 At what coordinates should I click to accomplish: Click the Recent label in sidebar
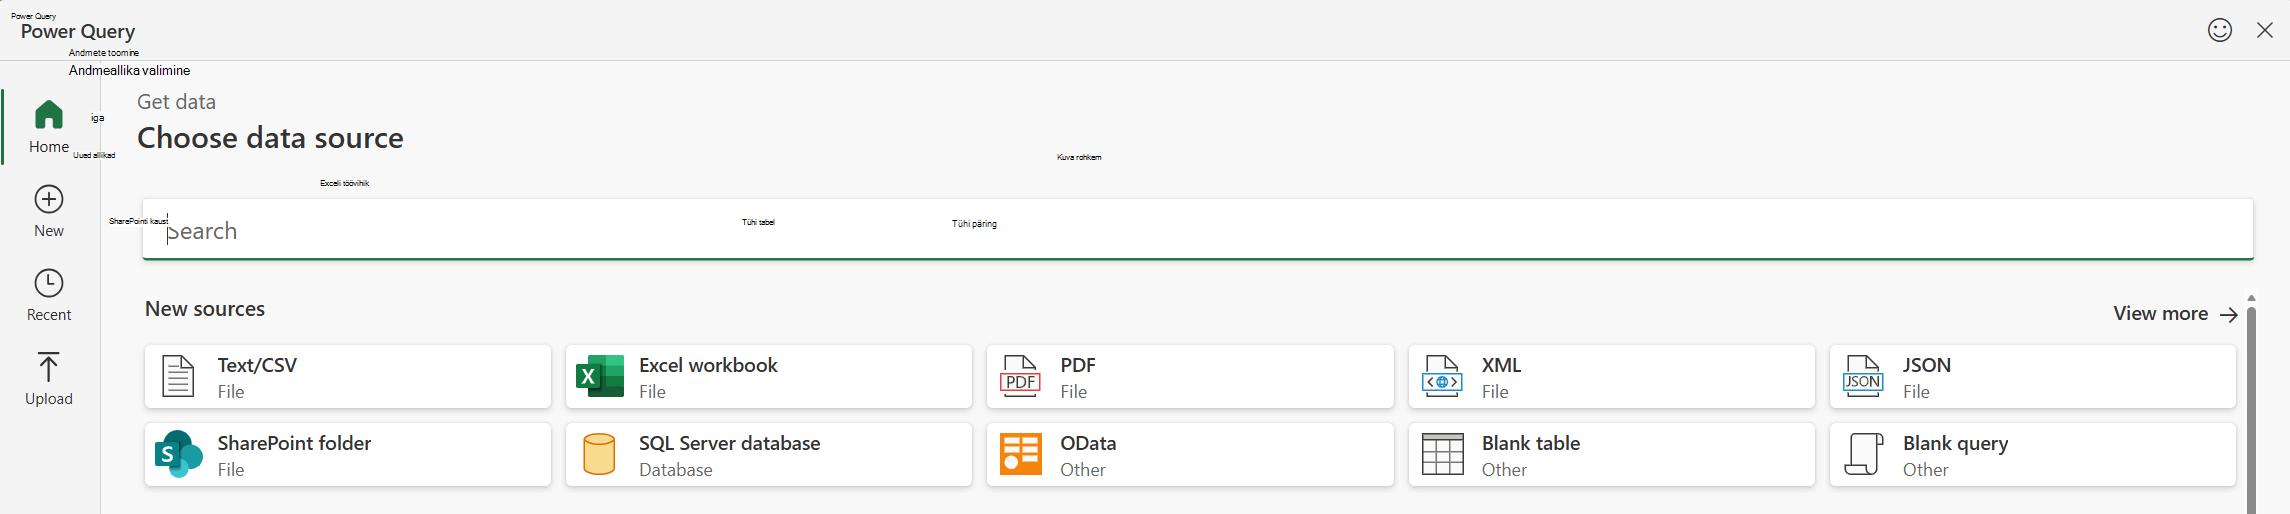(x=49, y=315)
